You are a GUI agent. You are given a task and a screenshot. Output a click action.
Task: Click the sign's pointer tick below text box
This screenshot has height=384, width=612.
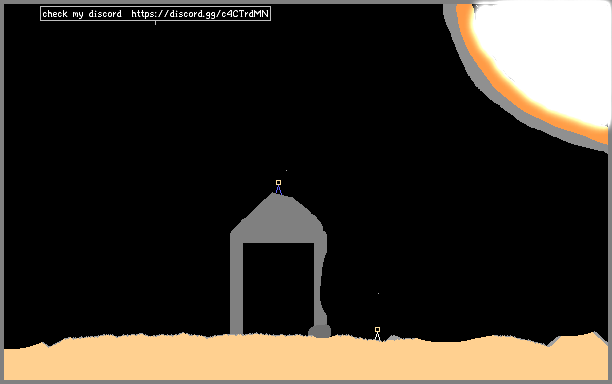[155, 23]
